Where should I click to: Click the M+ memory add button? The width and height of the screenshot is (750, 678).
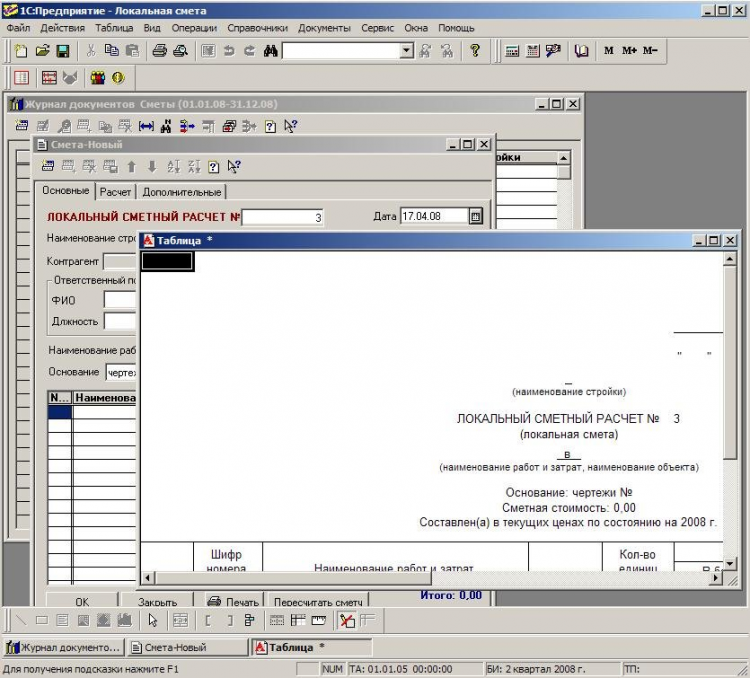629,51
